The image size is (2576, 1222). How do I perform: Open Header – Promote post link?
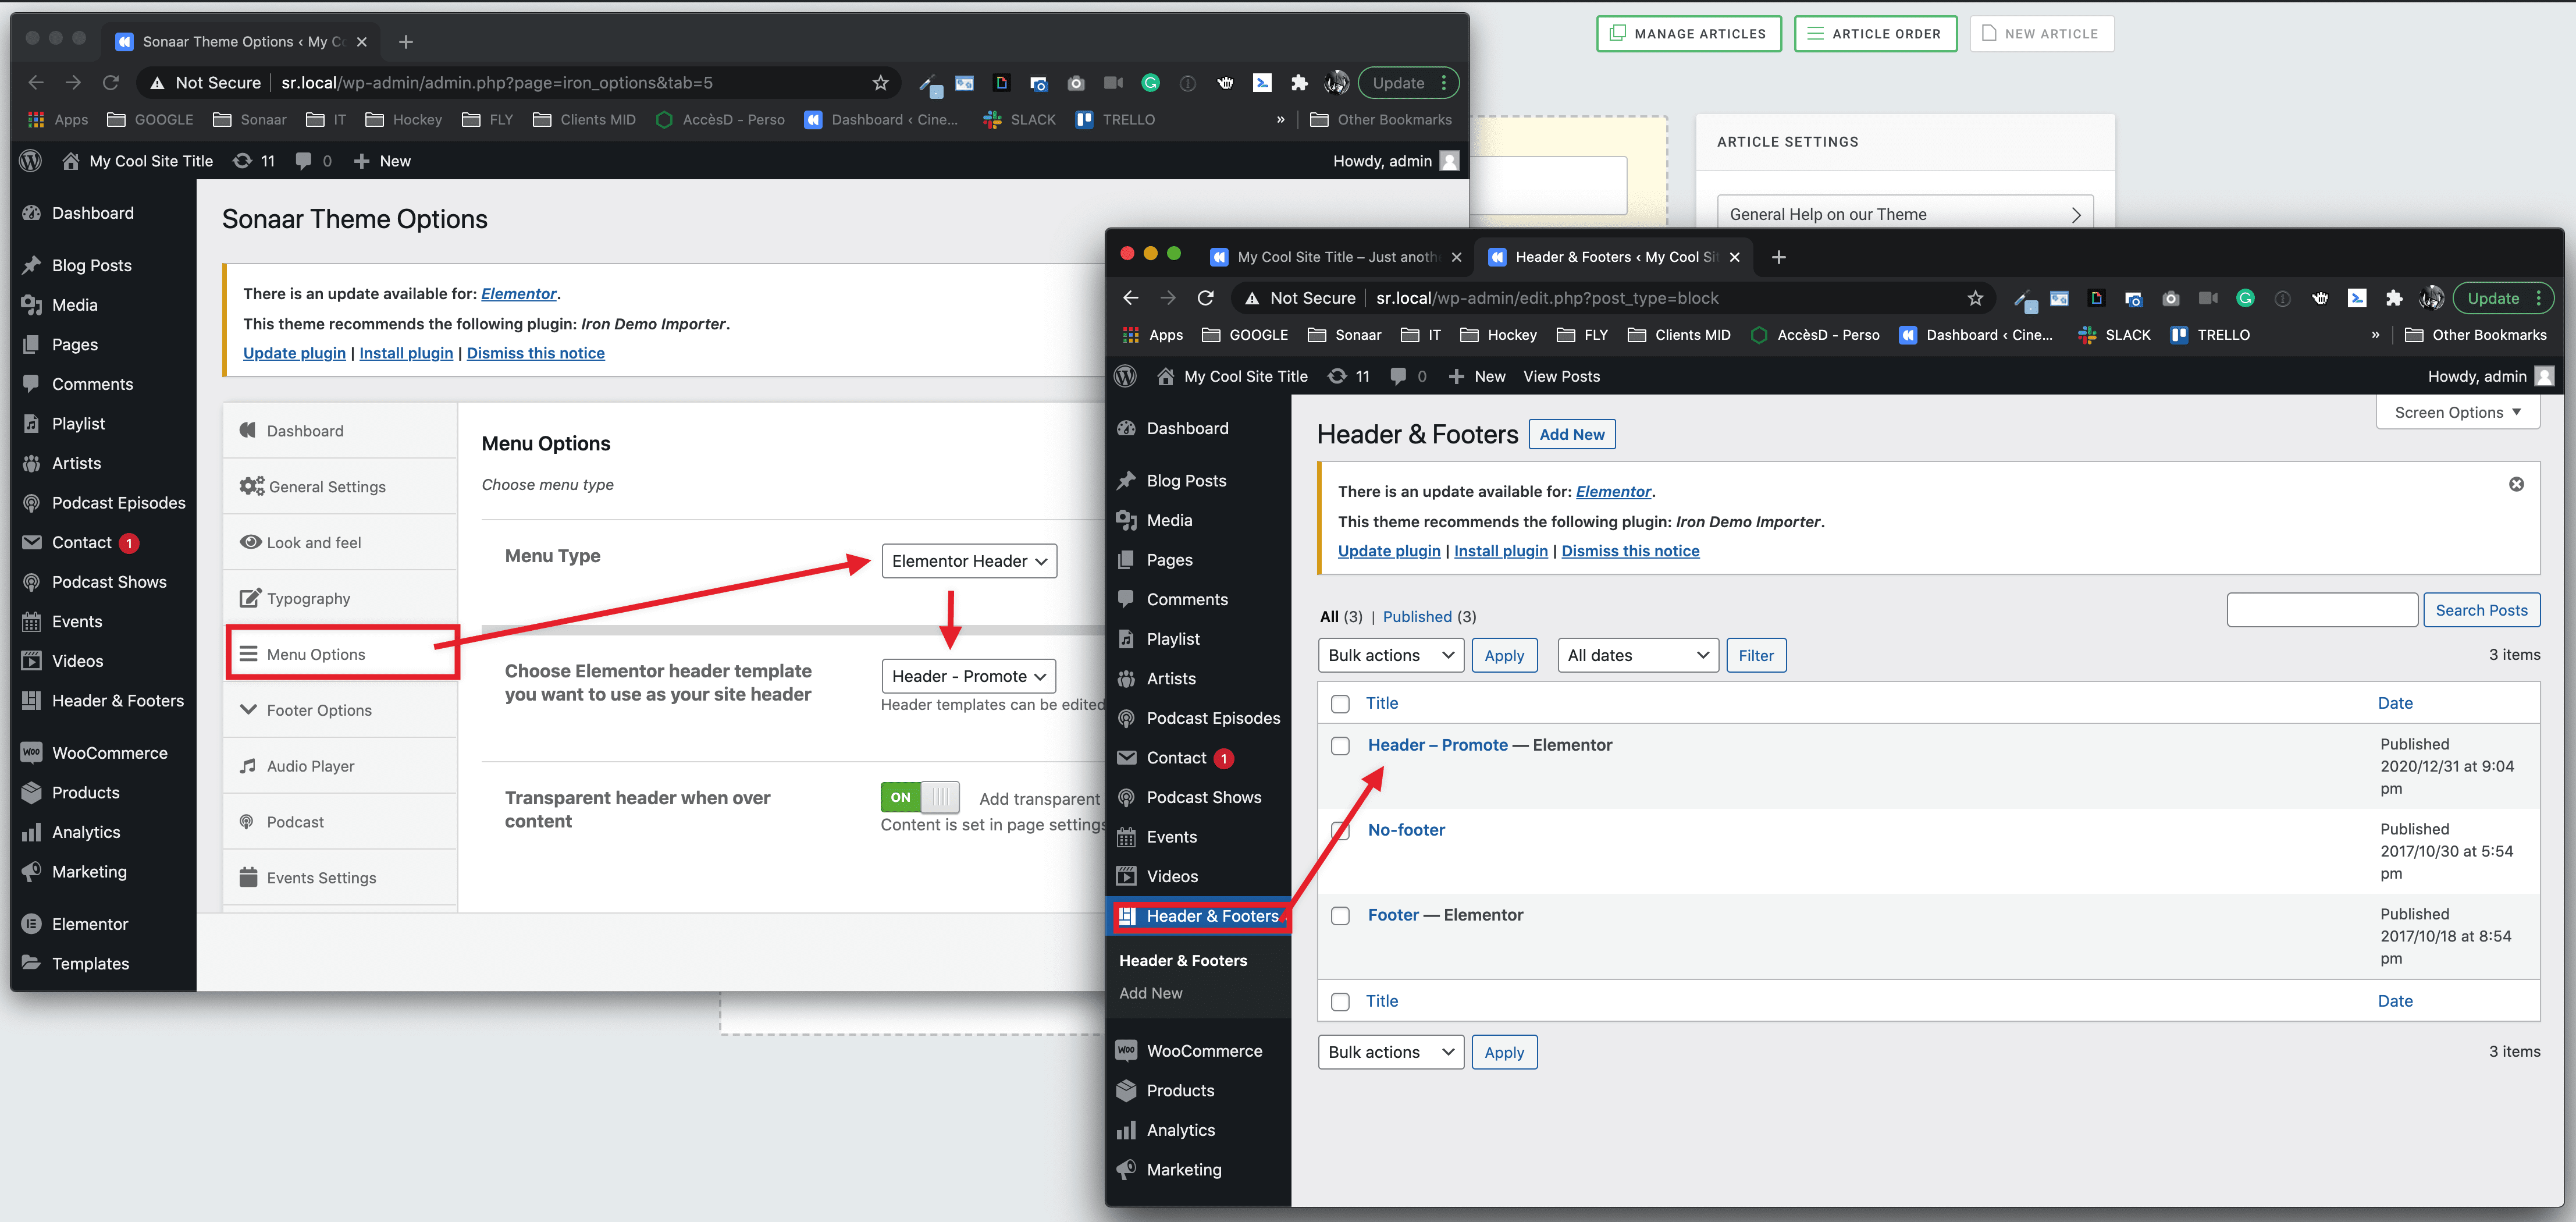(x=1437, y=745)
